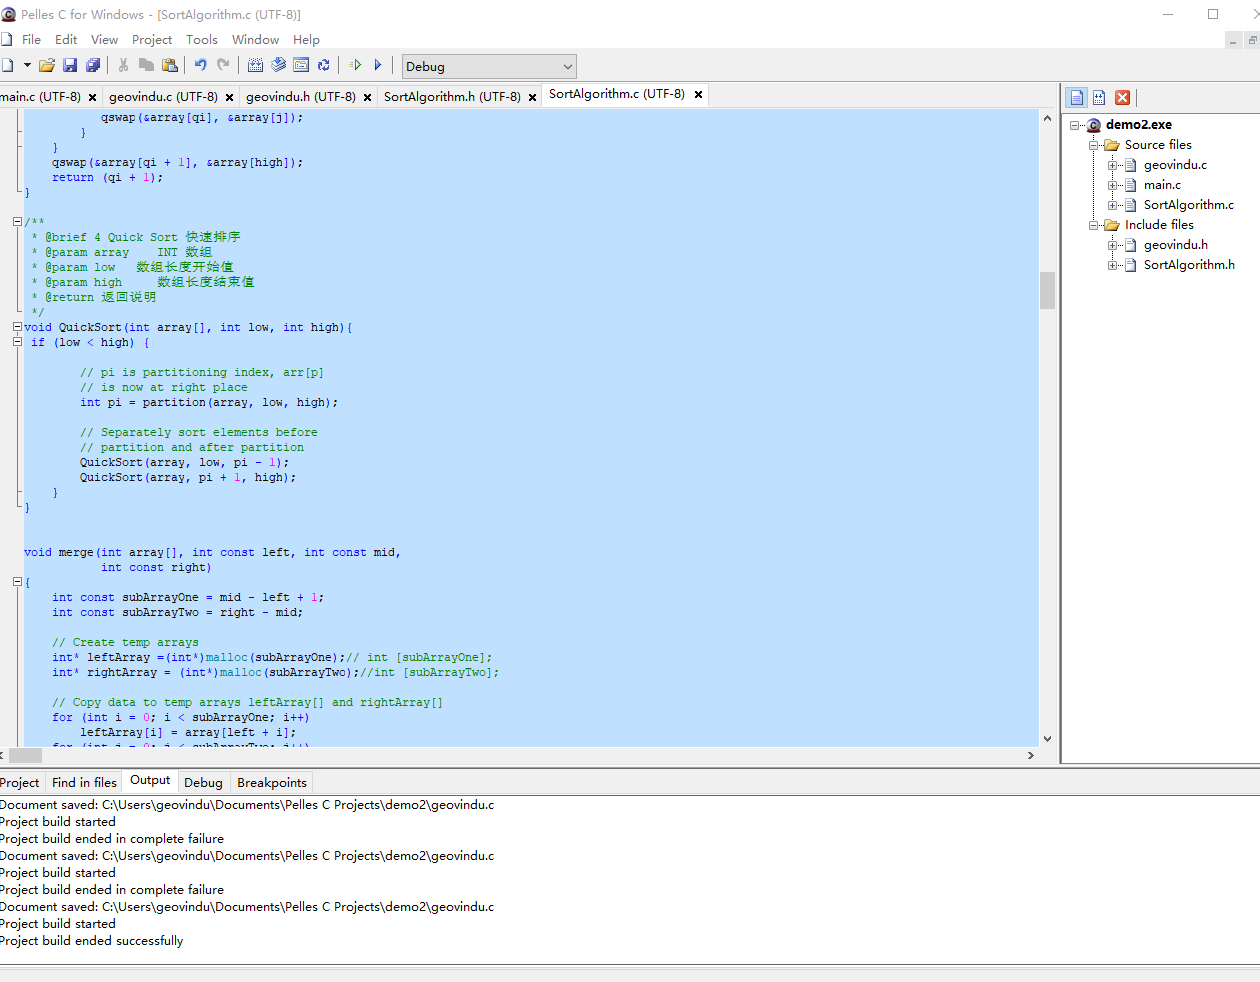
Task: Open the Debug build configuration dropdown
Action: 489,67
